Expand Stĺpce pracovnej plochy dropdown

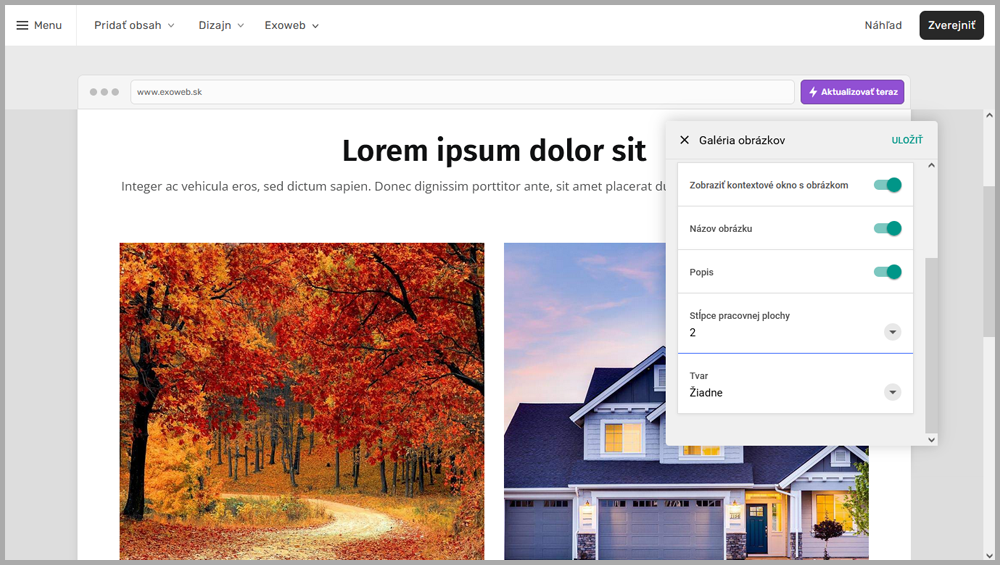click(892, 332)
